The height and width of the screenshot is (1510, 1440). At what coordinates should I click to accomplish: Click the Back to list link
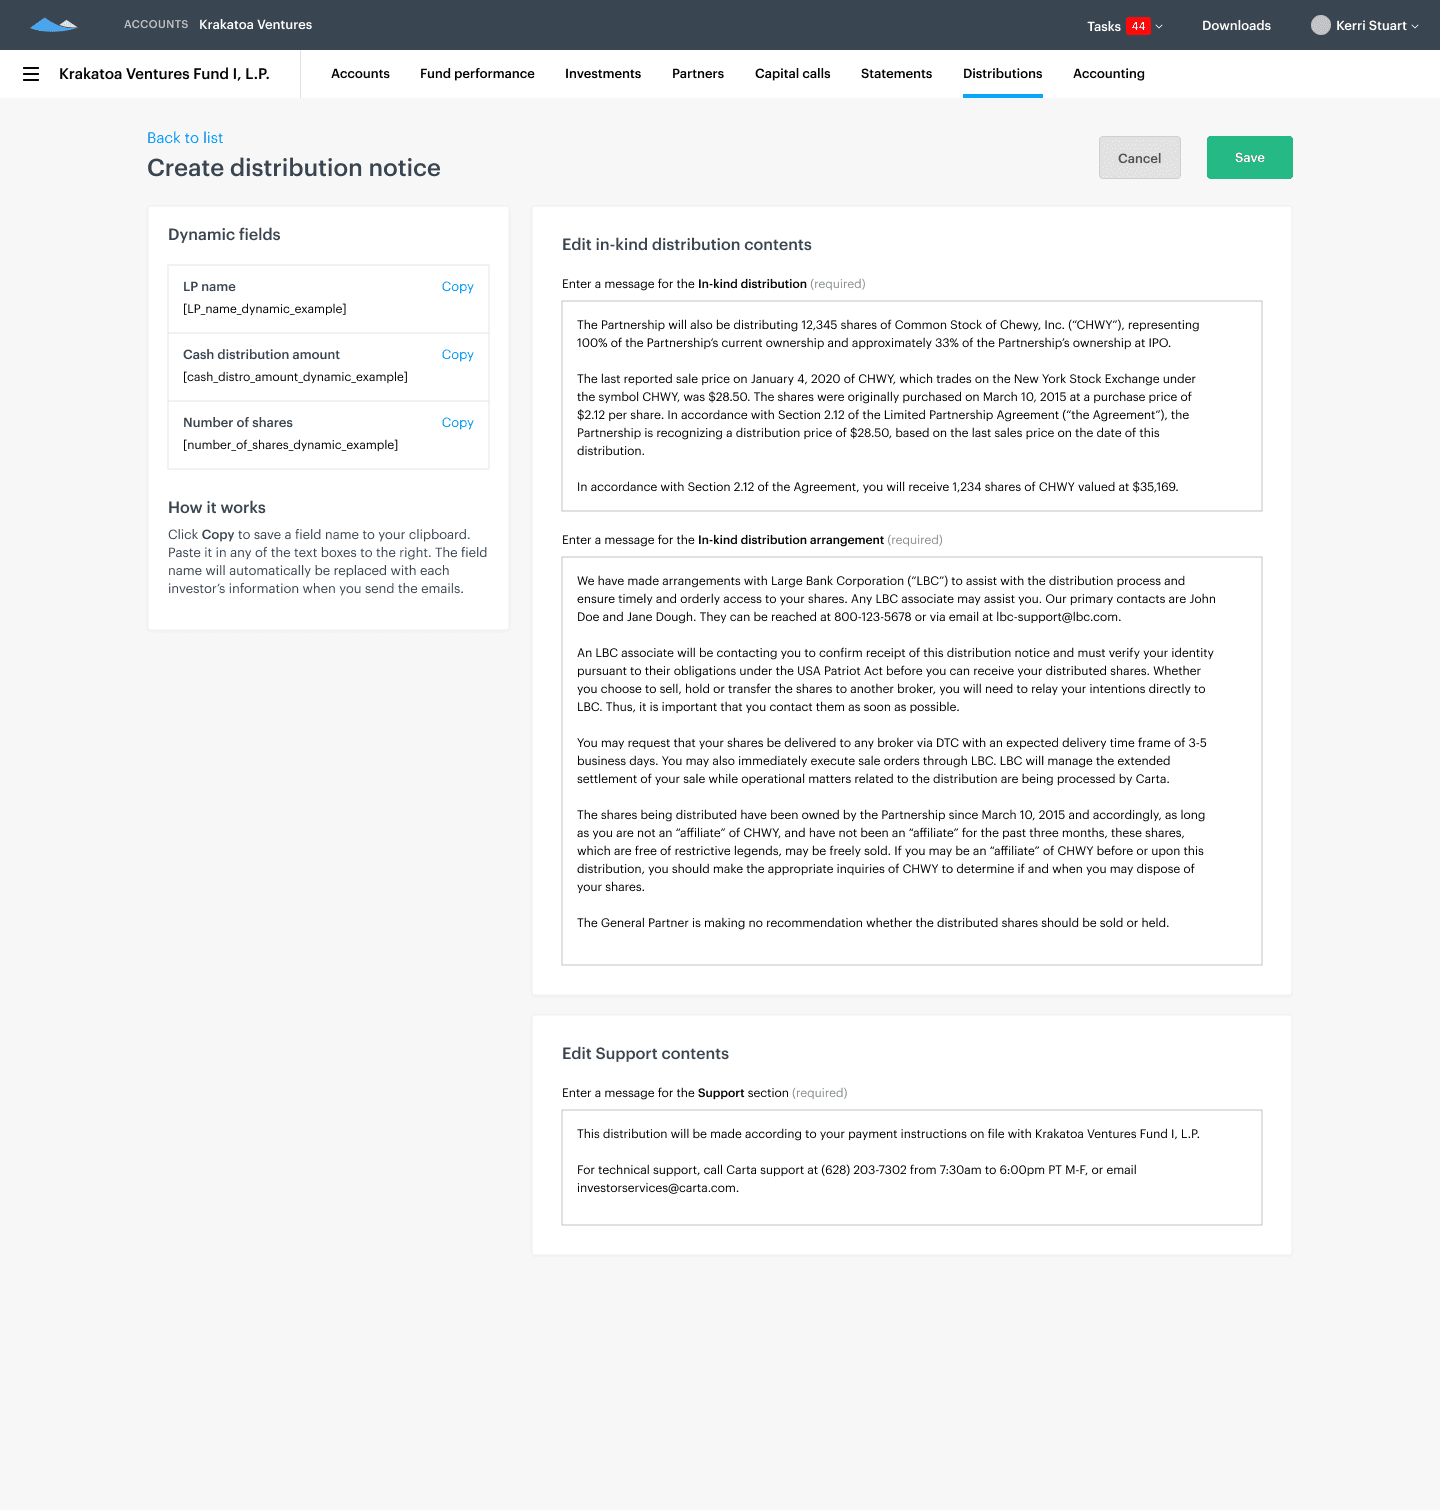point(185,138)
